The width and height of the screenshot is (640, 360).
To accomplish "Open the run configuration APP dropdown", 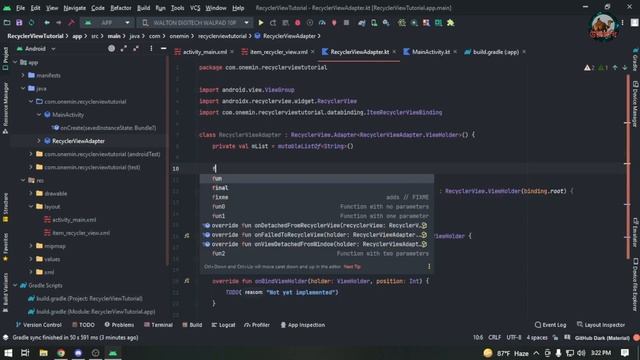I will [x=107, y=23].
